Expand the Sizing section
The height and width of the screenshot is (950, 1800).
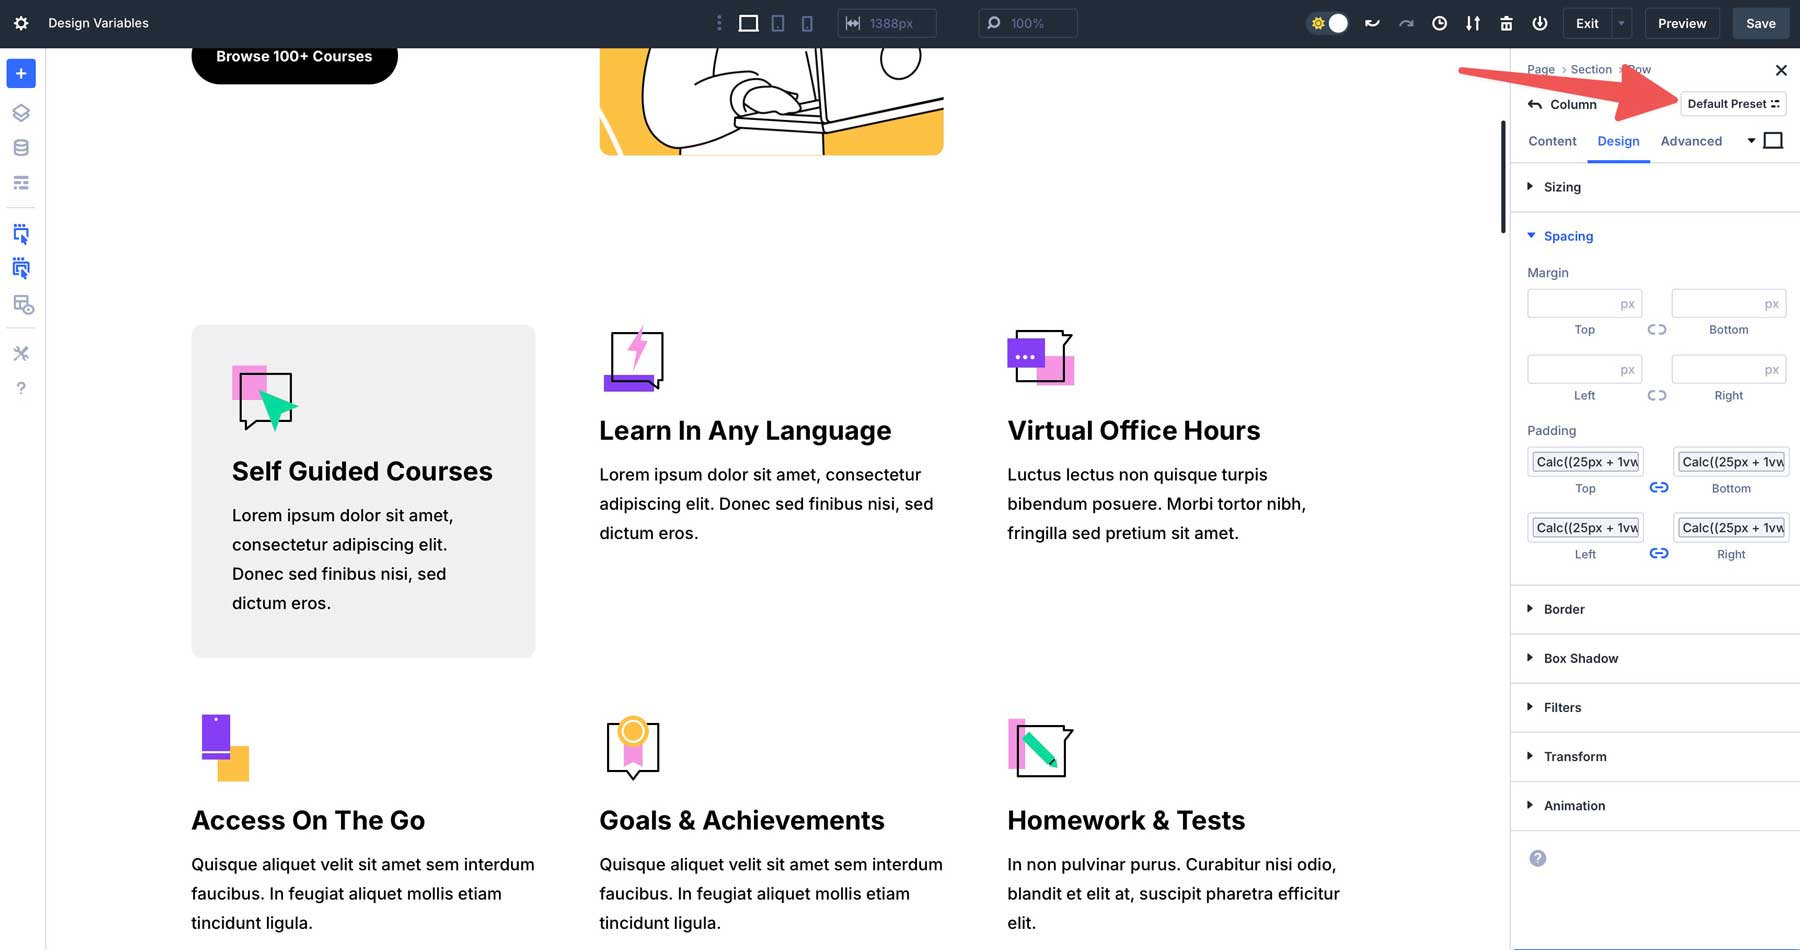(1561, 187)
